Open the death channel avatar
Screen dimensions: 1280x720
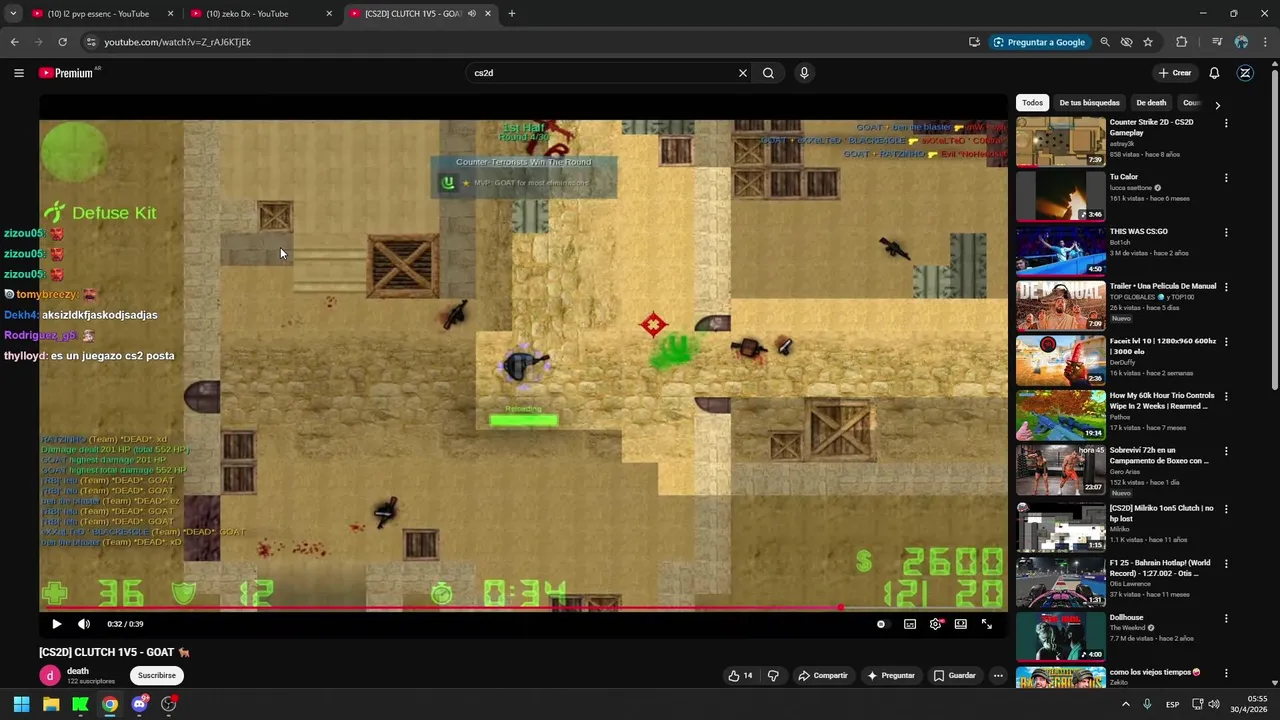pyautogui.click(x=50, y=675)
